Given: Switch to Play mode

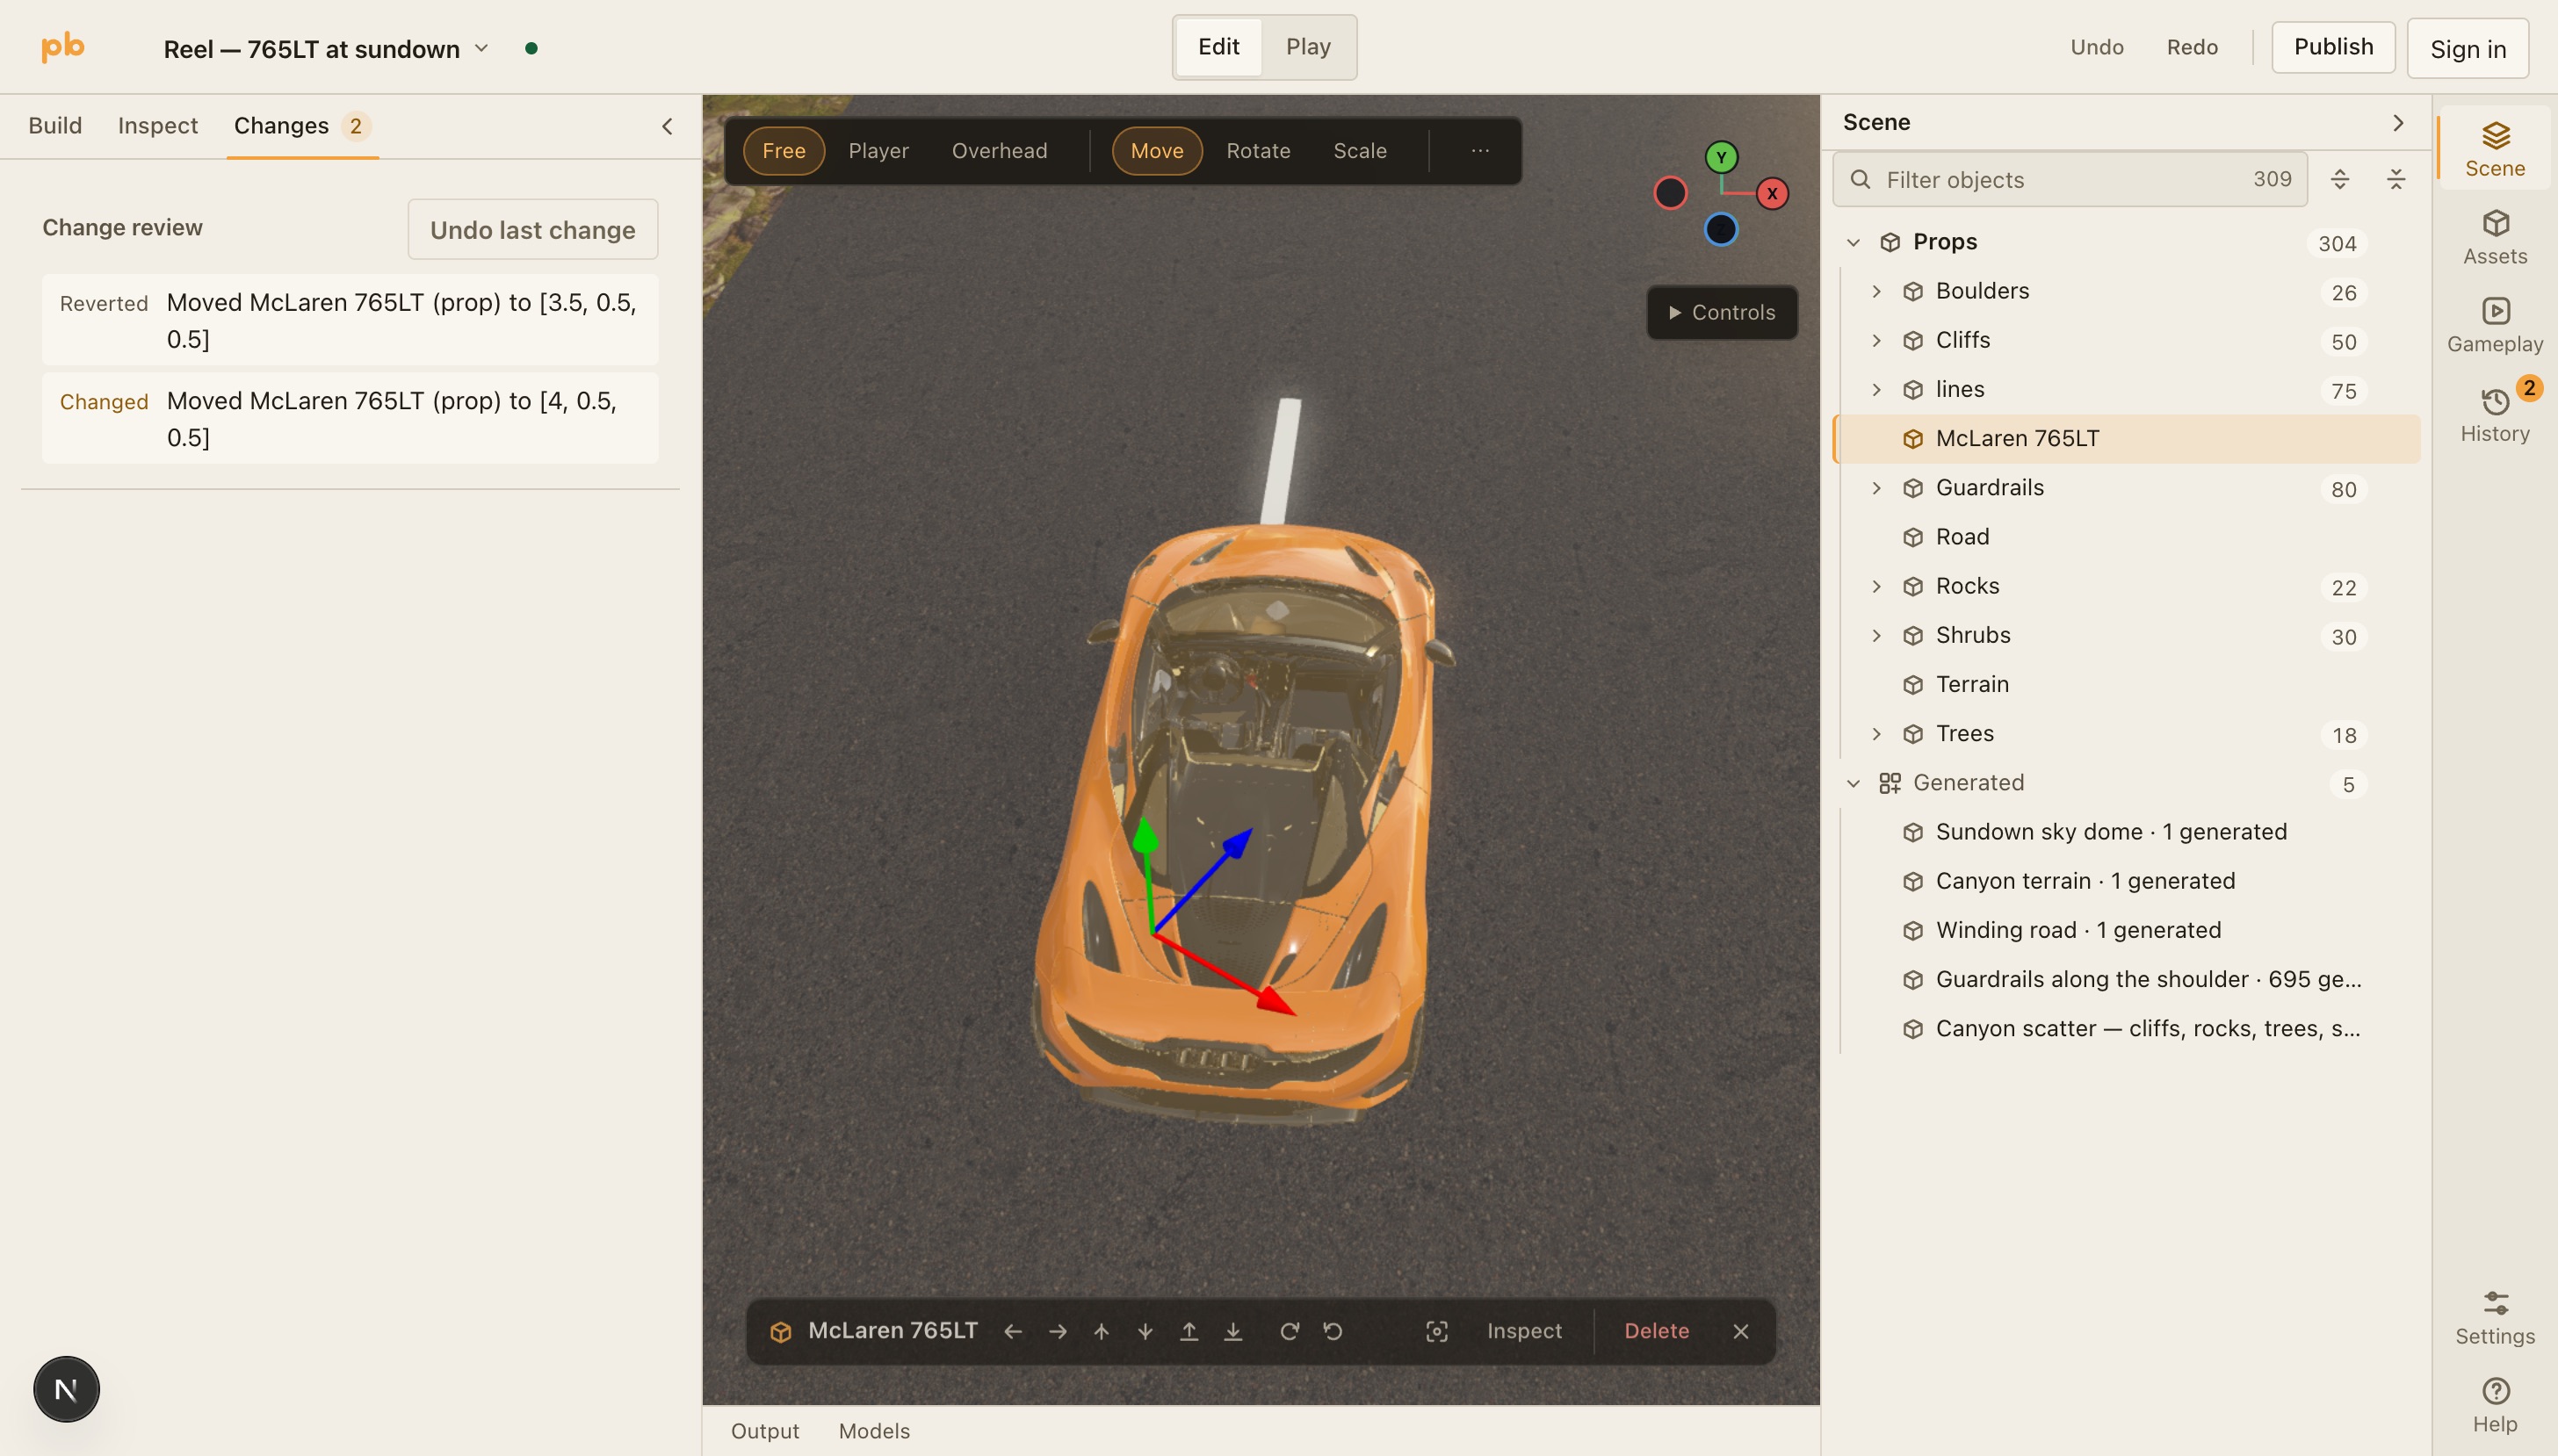Looking at the screenshot, I should click(x=1308, y=47).
